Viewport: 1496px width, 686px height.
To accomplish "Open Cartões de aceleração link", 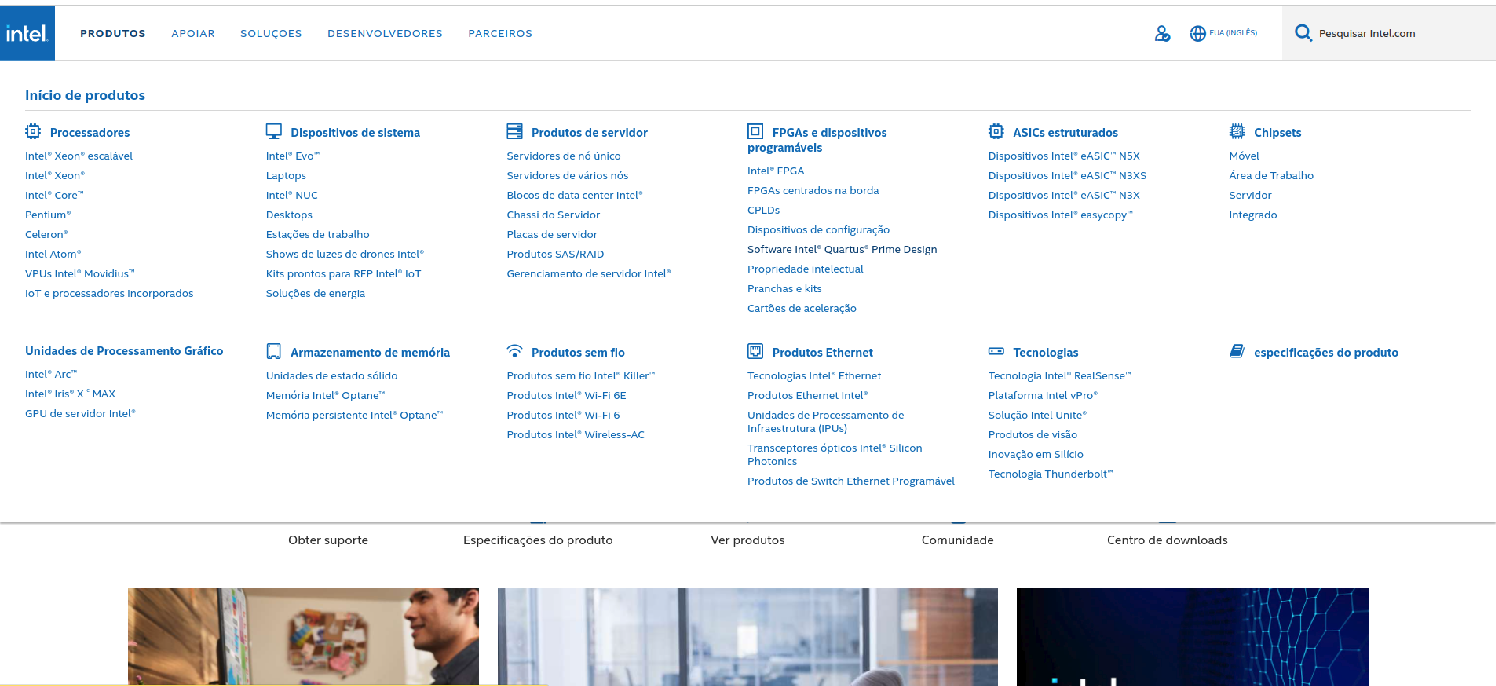I will [x=802, y=308].
